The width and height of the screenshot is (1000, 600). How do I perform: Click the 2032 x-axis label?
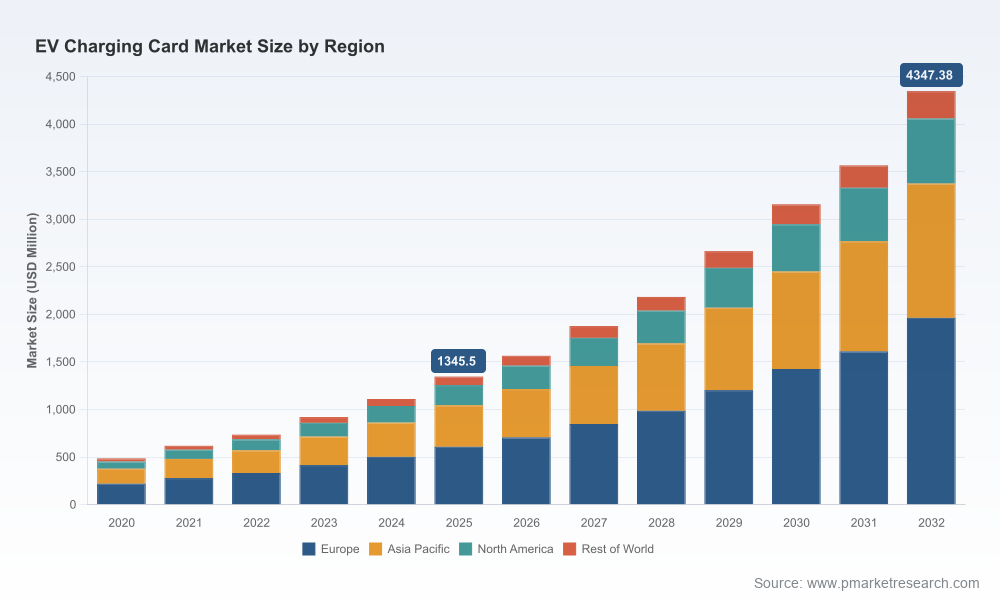[x=931, y=523]
